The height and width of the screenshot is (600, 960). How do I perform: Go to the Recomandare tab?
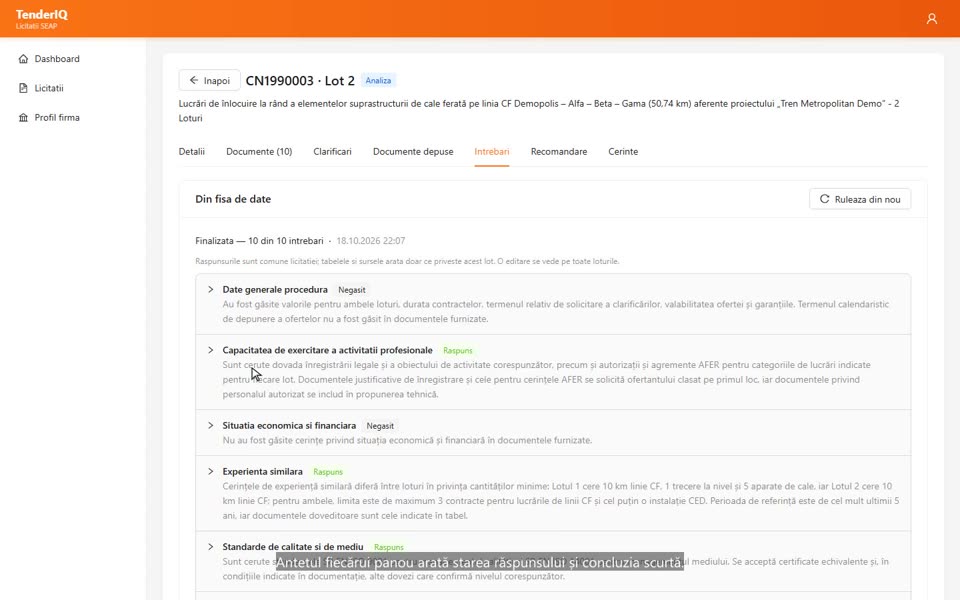pos(559,152)
